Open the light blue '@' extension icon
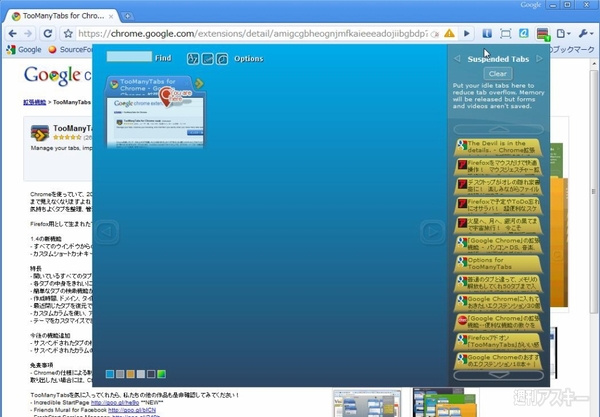 pos(524,34)
